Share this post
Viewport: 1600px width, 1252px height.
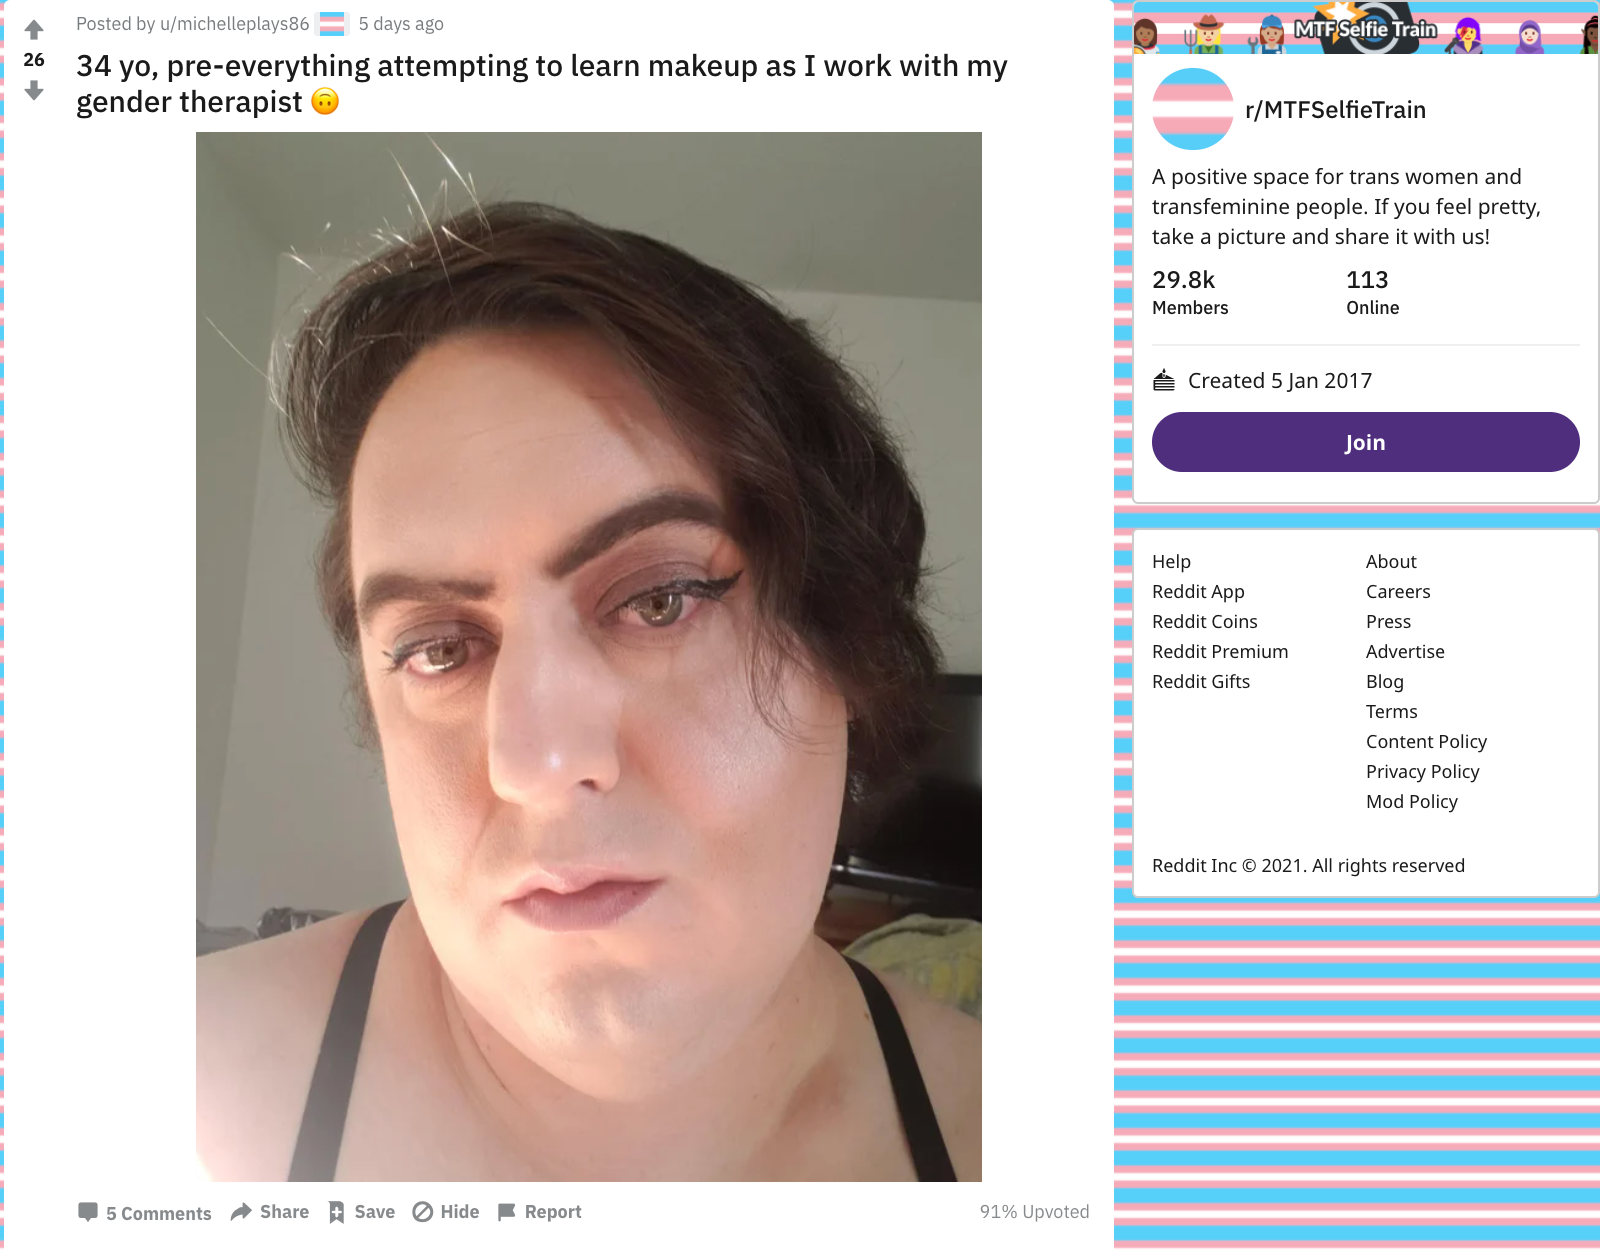pyautogui.click(x=270, y=1212)
